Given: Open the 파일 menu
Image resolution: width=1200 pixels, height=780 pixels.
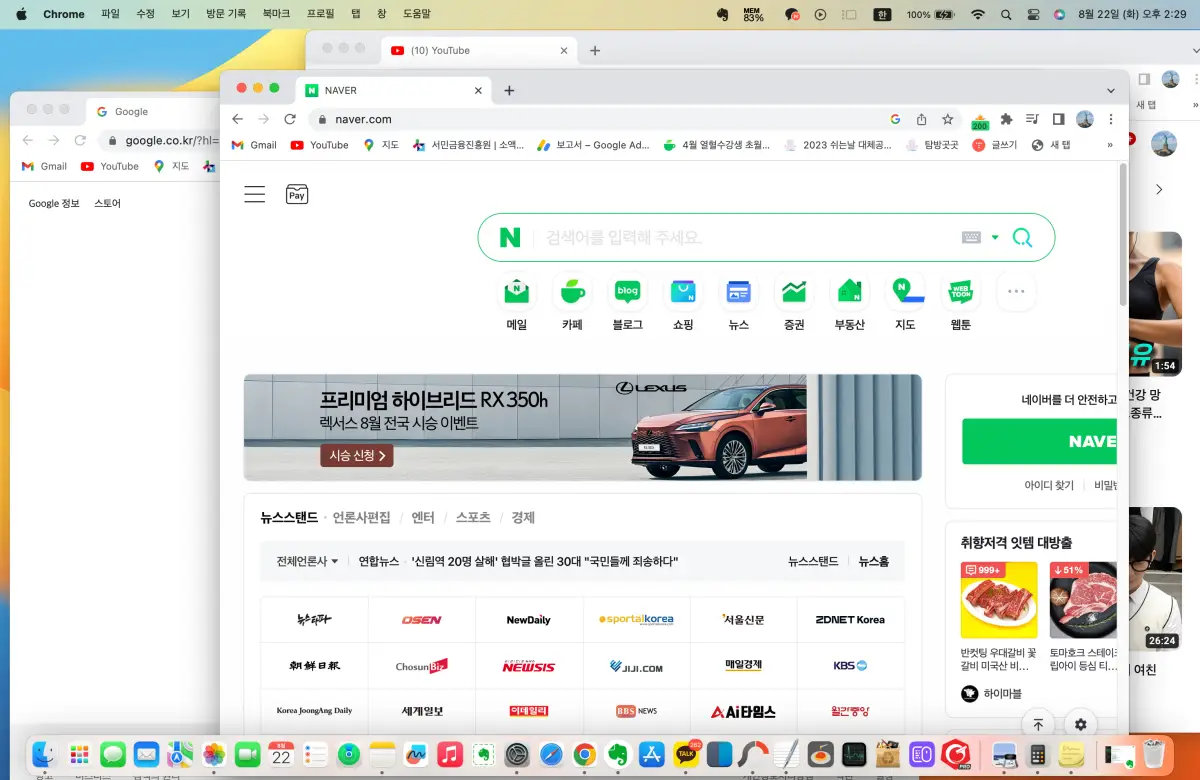Looking at the screenshot, I should [110, 15].
